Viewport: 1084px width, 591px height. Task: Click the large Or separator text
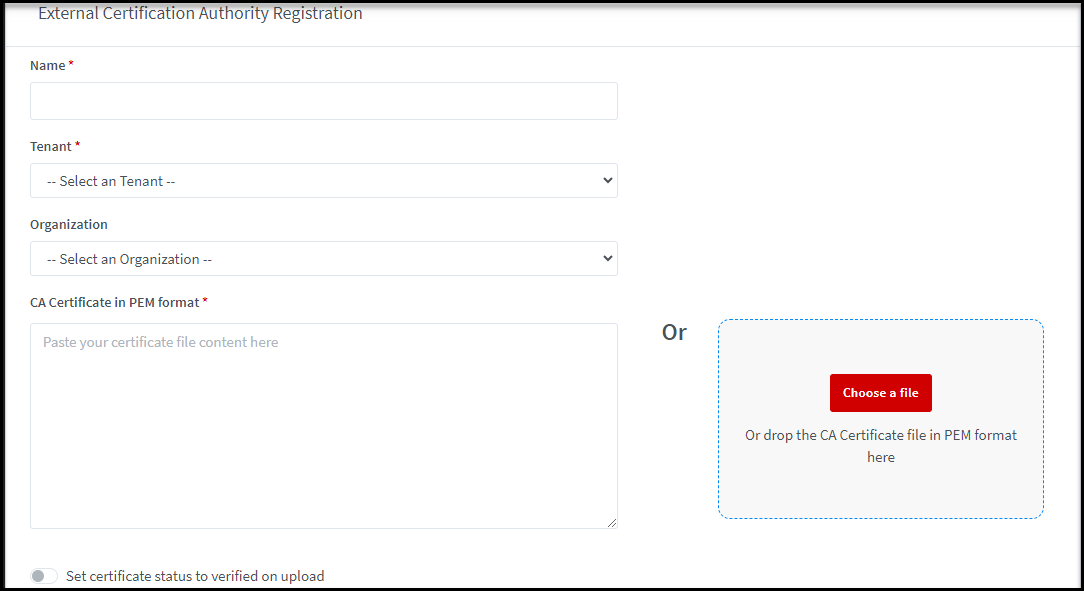pyautogui.click(x=674, y=333)
